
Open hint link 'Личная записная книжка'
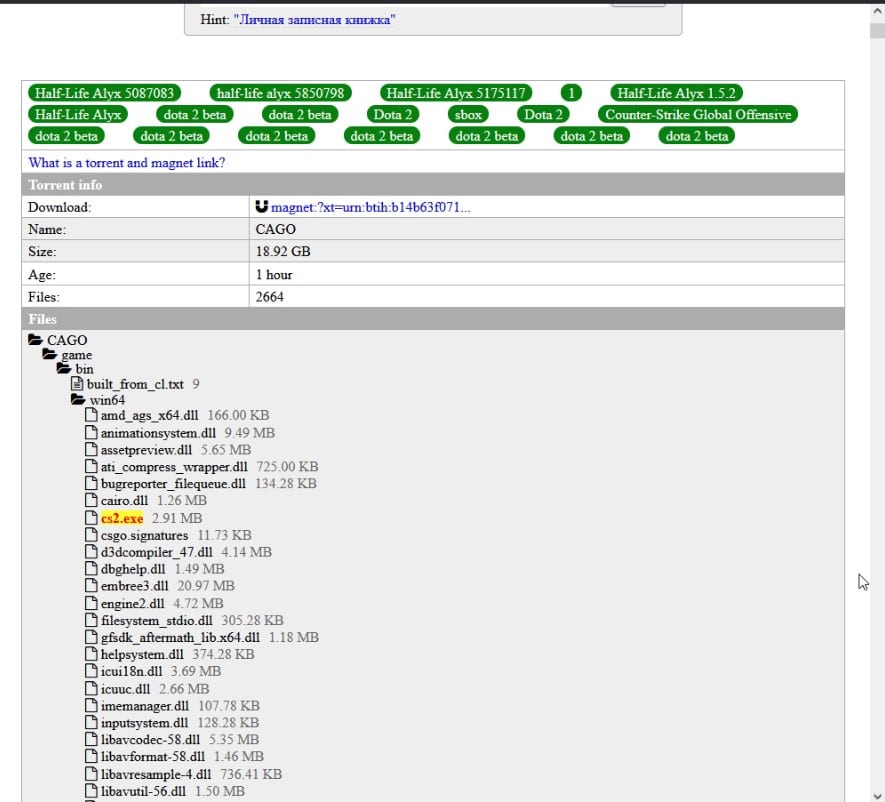(314, 20)
